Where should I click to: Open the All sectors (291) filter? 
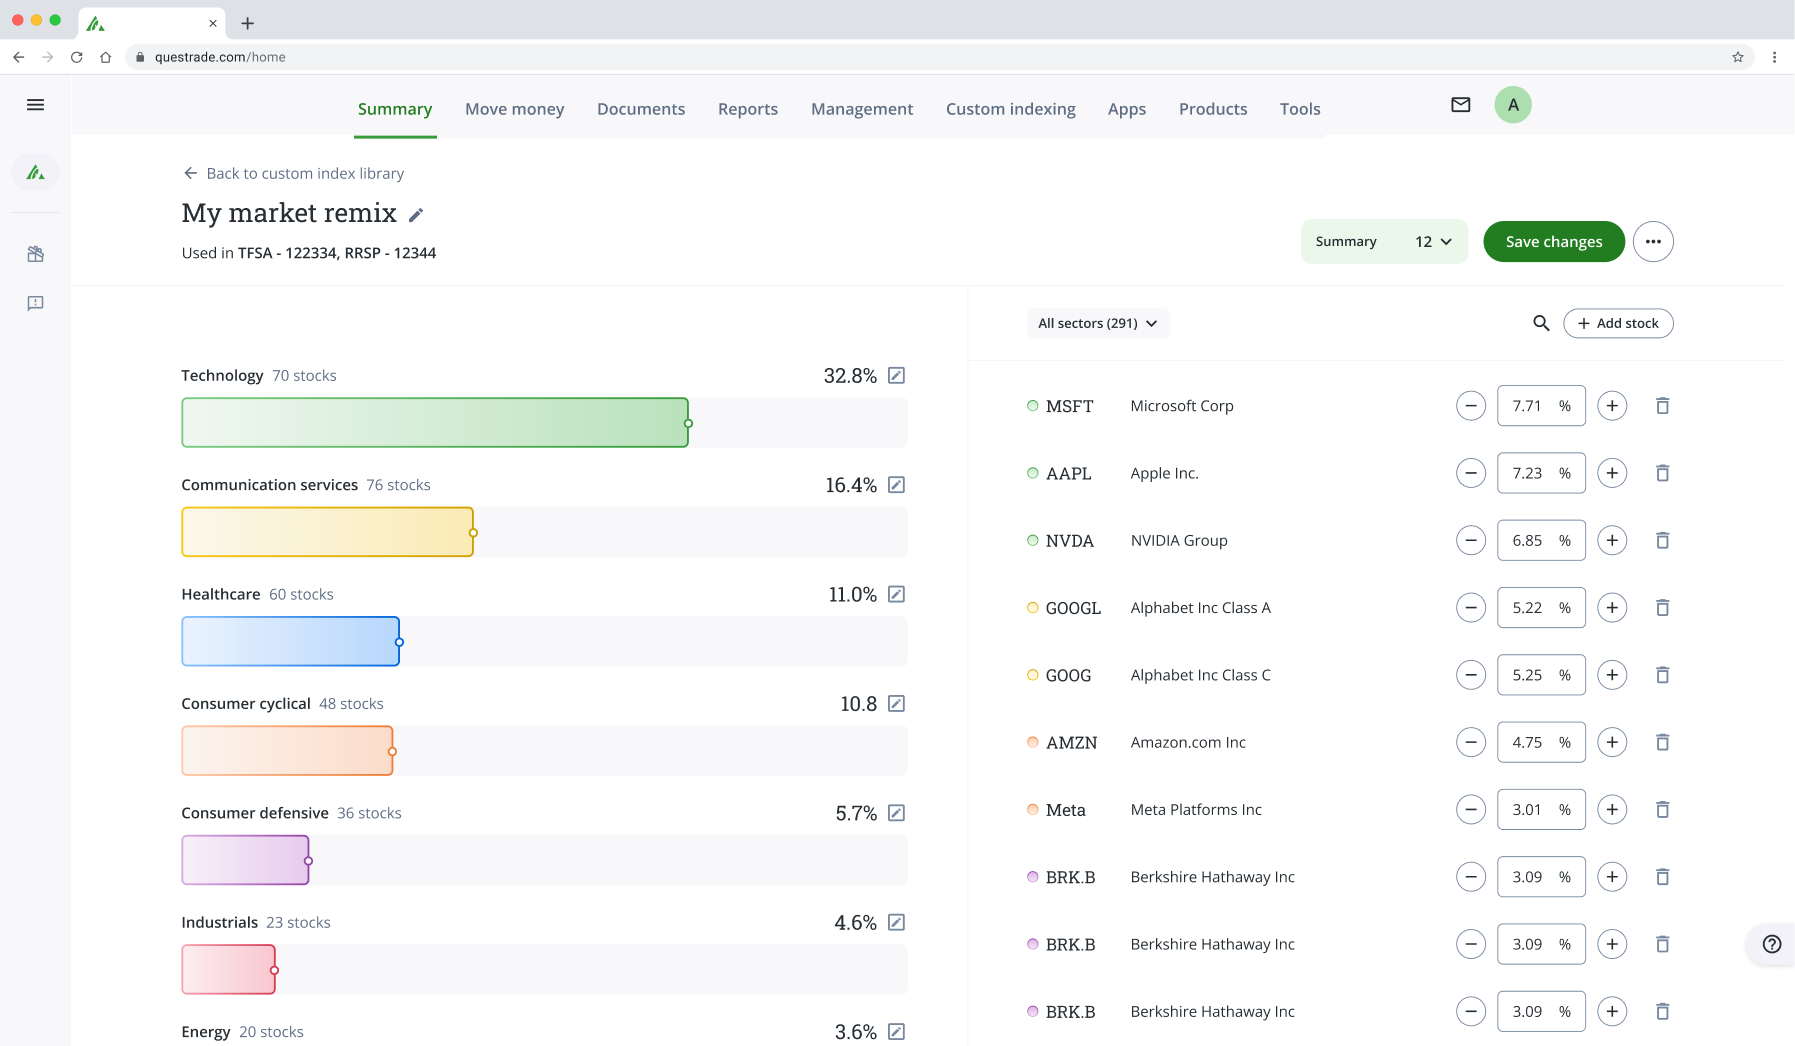[x=1098, y=323]
